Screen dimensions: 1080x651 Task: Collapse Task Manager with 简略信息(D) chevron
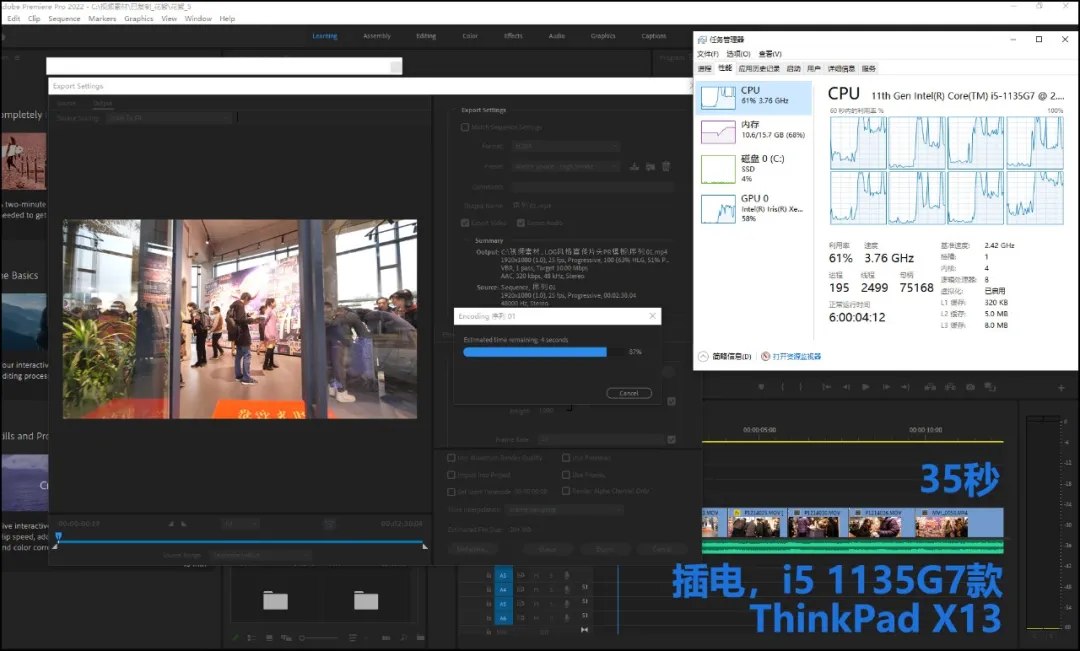703,356
